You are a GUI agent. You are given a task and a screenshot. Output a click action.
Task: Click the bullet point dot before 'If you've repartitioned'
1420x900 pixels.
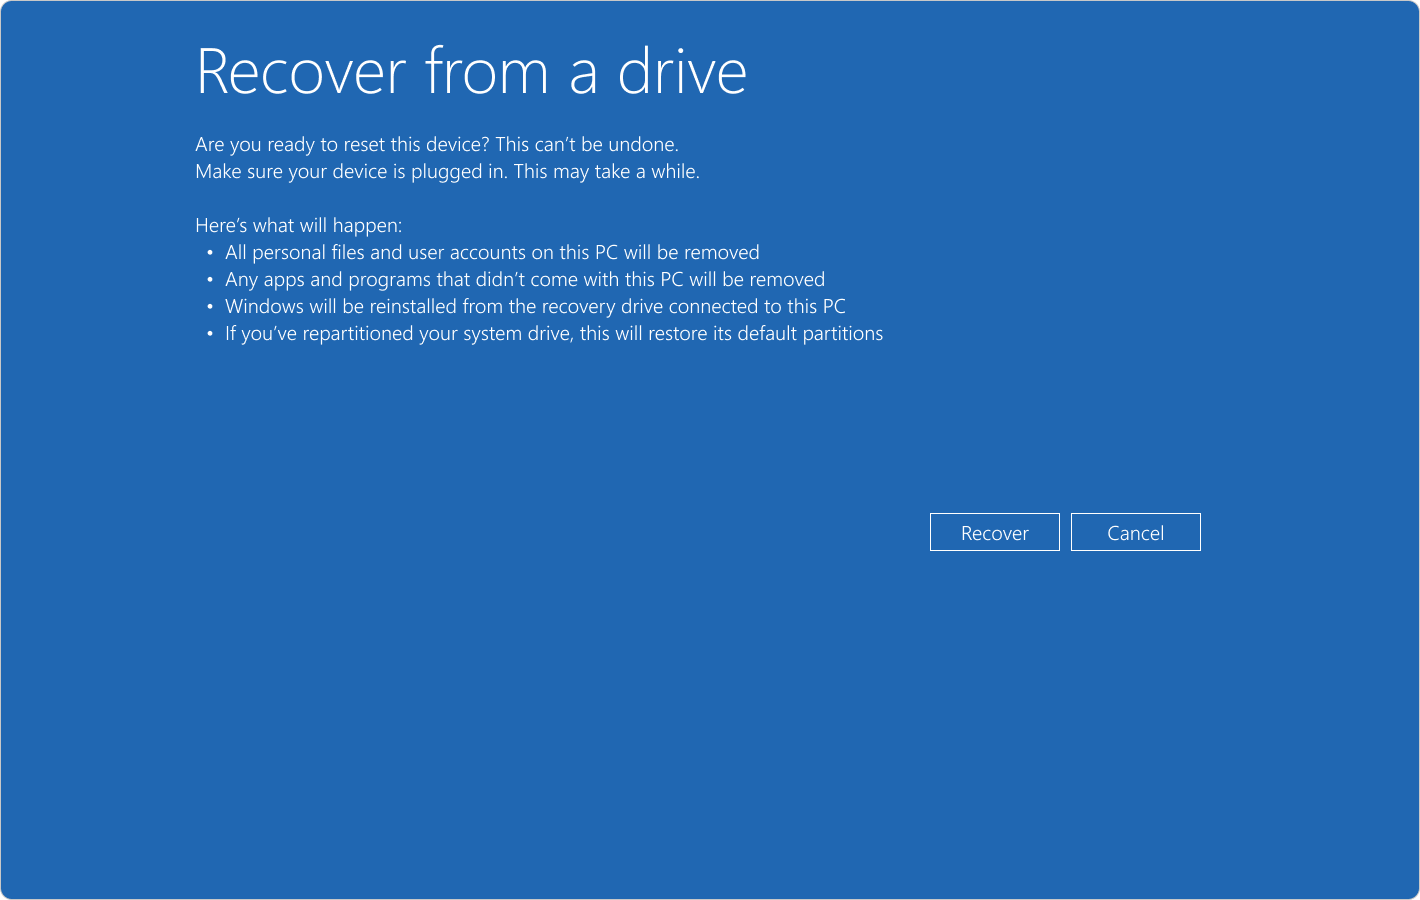pos(210,333)
